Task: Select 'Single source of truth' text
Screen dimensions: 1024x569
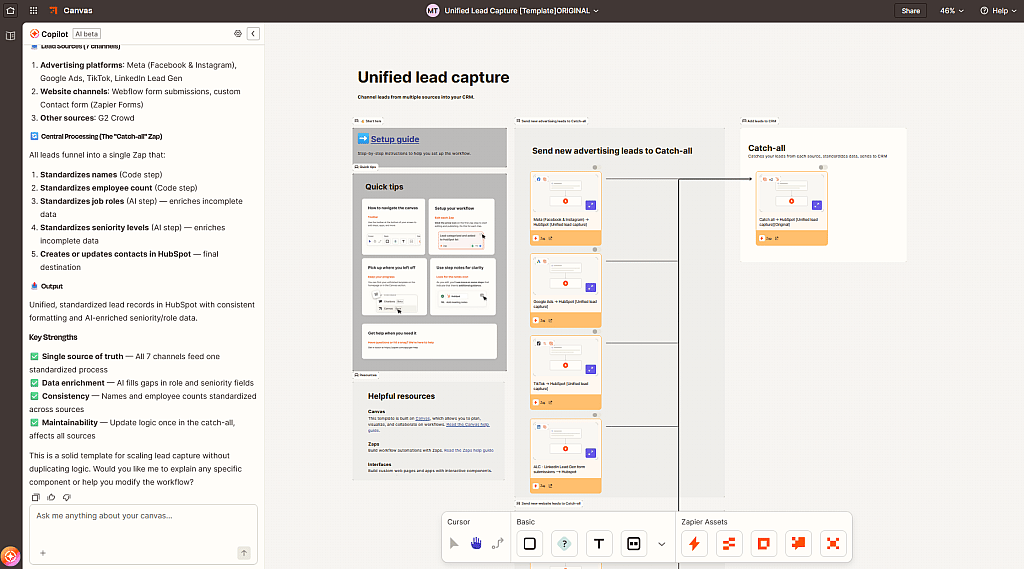Action: pyautogui.click(x=82, y=357)
